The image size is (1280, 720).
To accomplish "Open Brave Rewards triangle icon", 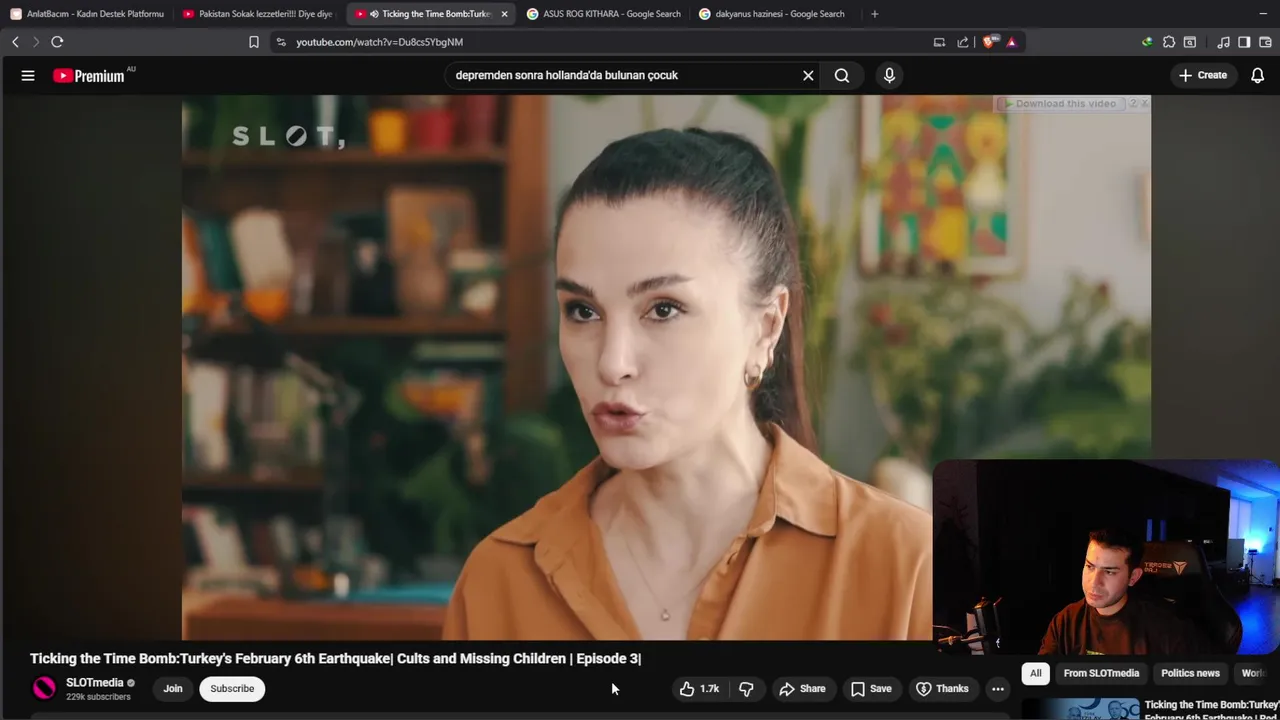I will 1011,42.
